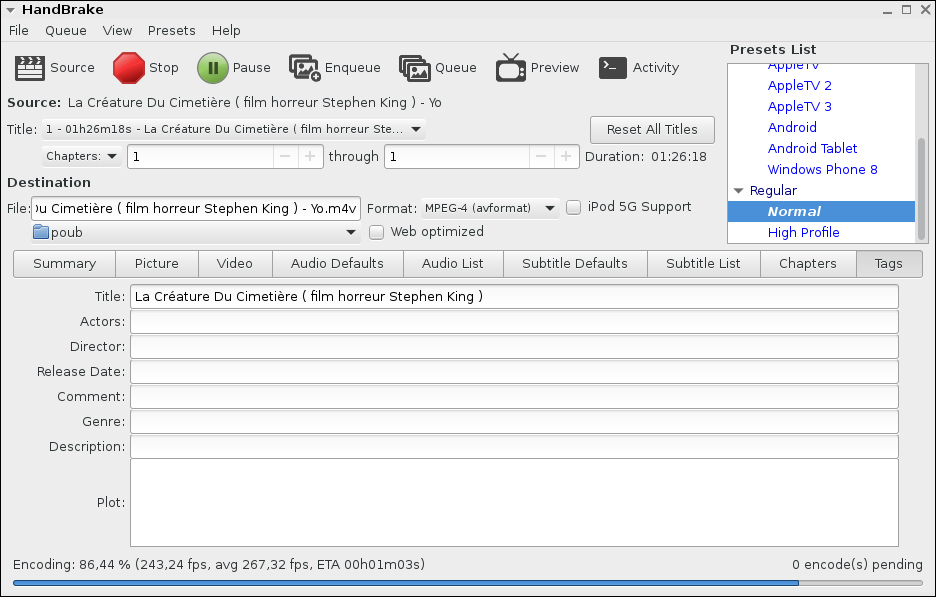Image resolution: width=936 pixels, height=597 pixels.
Task: Open the Queue icon
Action: tap(415, 67)
